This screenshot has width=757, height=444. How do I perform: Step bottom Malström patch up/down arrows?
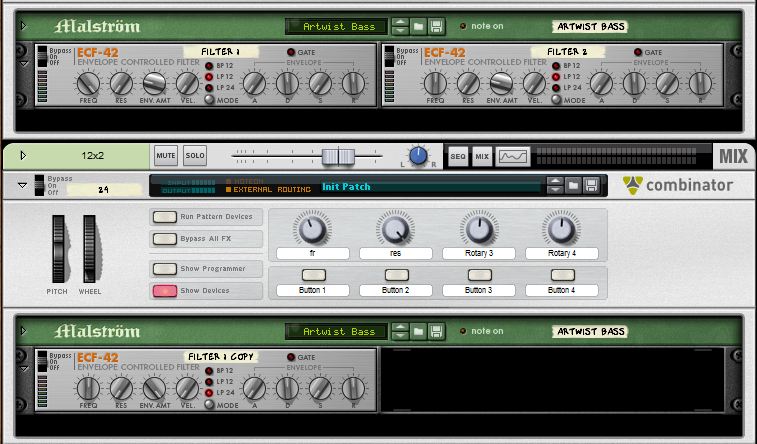click(x=400, y=331)
